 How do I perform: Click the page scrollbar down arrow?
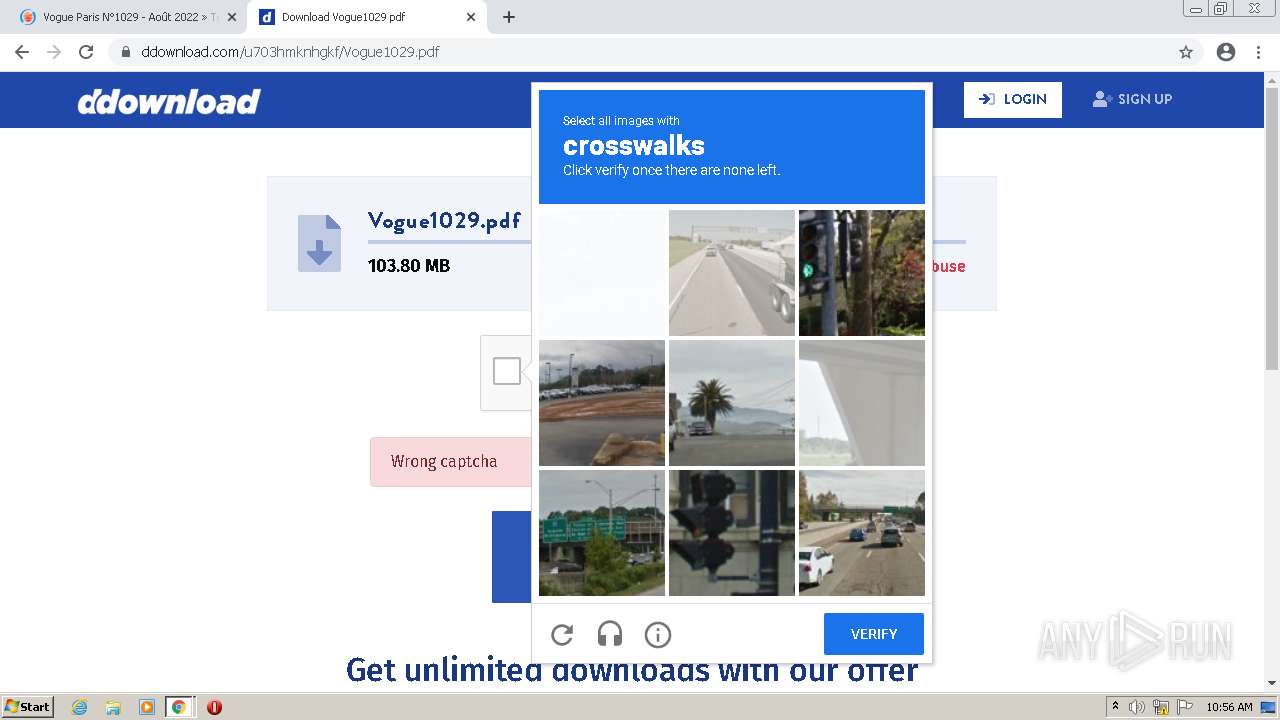click(x=1272, y=683)
